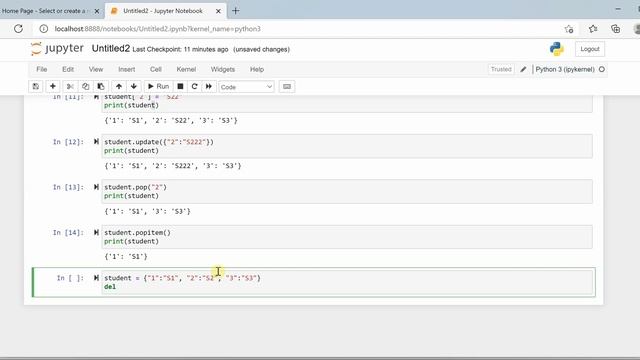Screen dimensions: 640x360
Task: Add this page to favorites star icon
Action: pyautogui.click(x=569, y=29)
